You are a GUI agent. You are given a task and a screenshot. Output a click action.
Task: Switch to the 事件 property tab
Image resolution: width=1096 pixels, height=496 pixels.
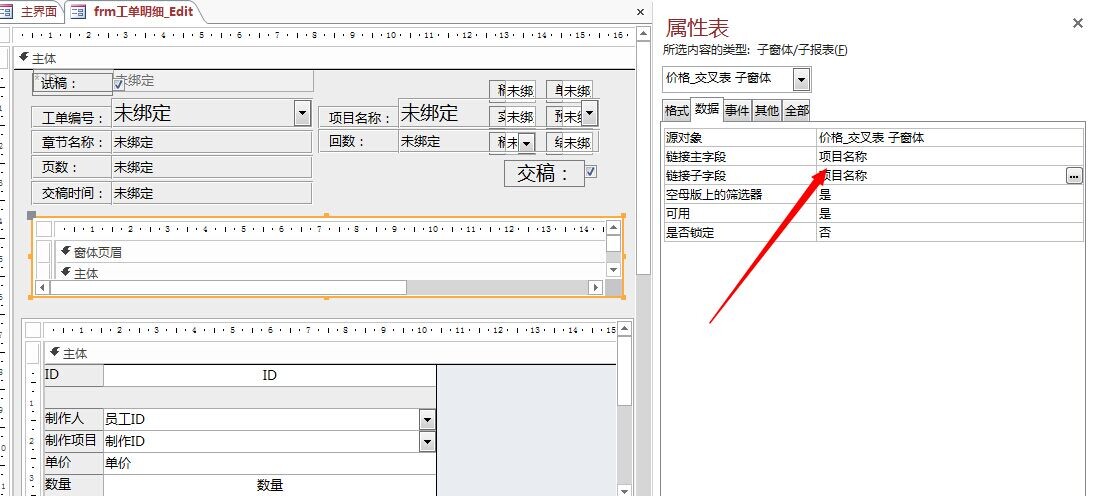737,111
